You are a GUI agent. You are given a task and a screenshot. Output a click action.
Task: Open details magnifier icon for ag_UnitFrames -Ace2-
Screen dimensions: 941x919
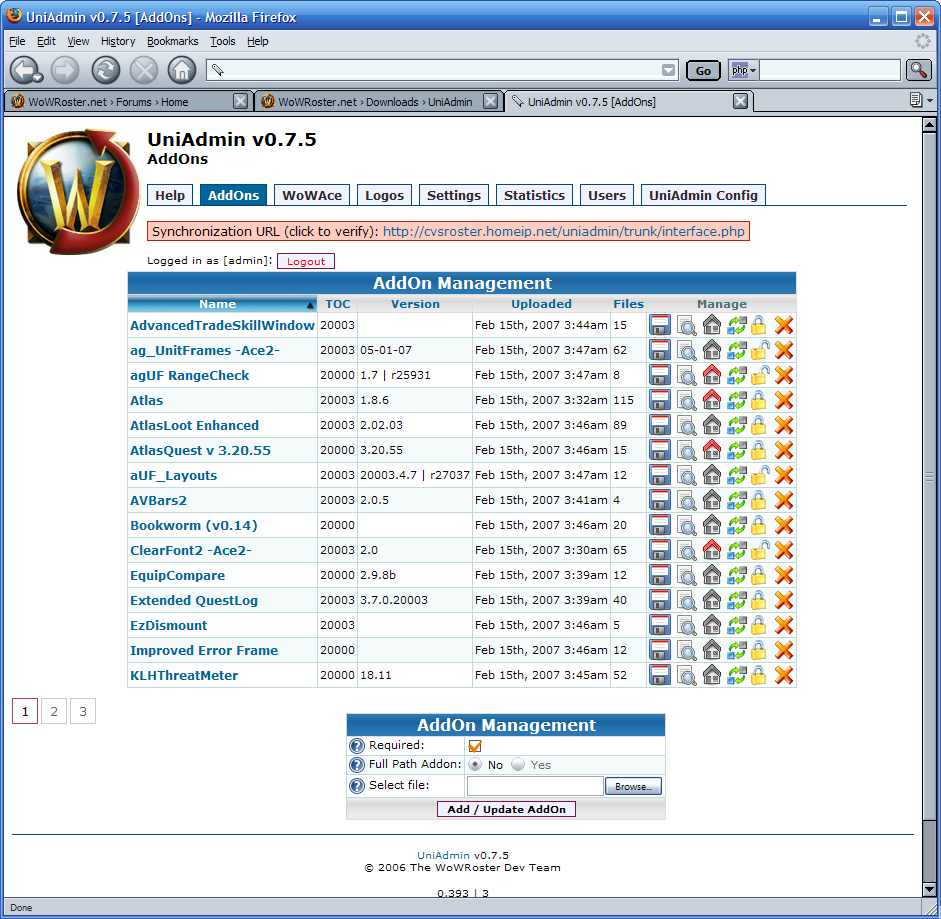686,351
